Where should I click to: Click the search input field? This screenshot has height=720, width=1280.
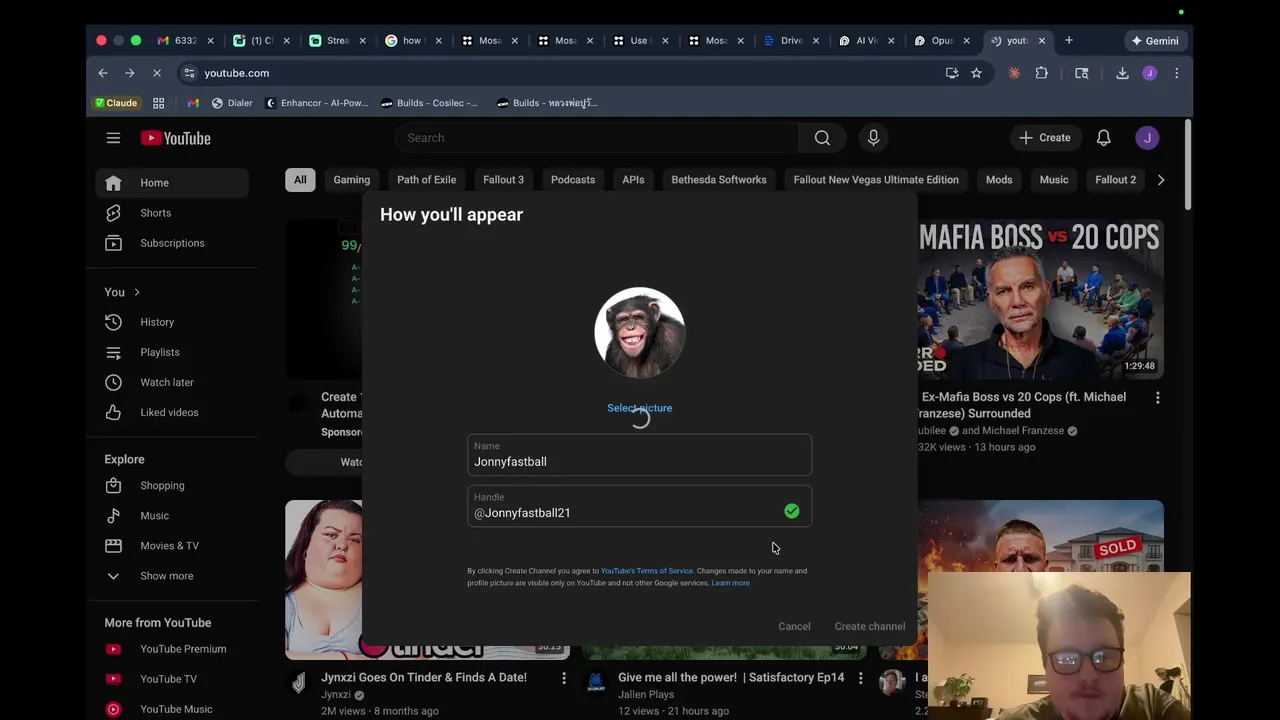(597, 138)
